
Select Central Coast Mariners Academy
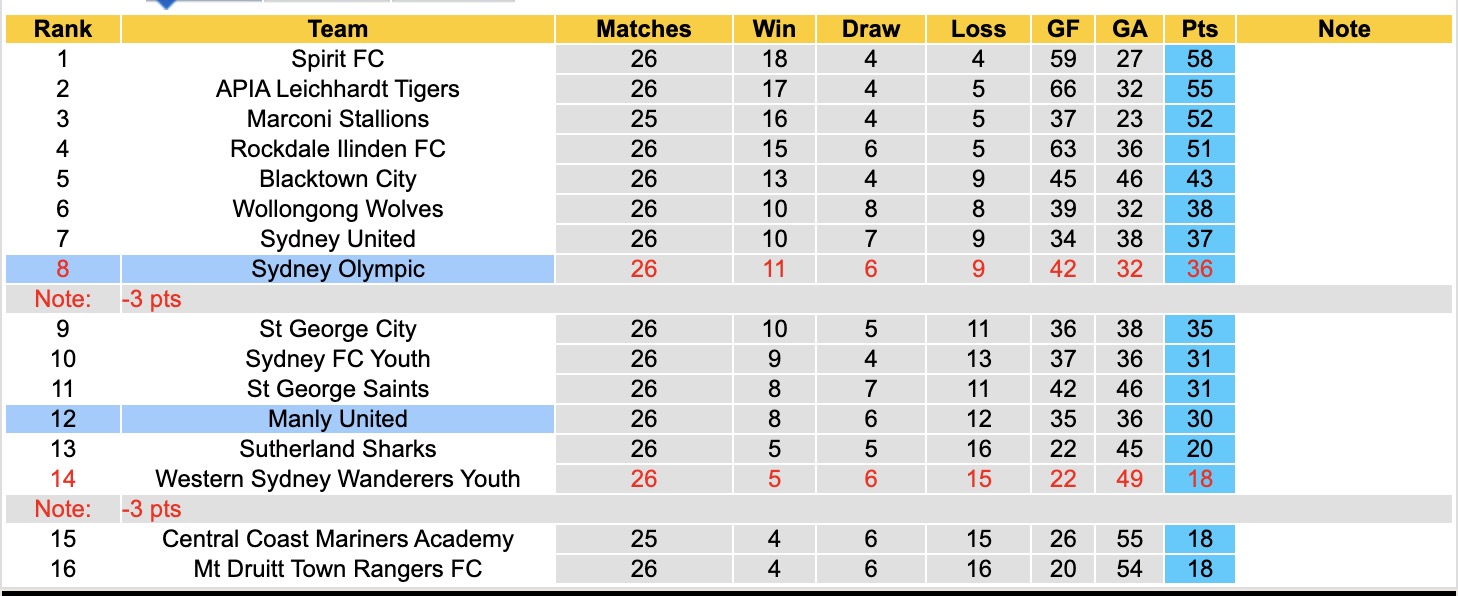click(338, 539)
